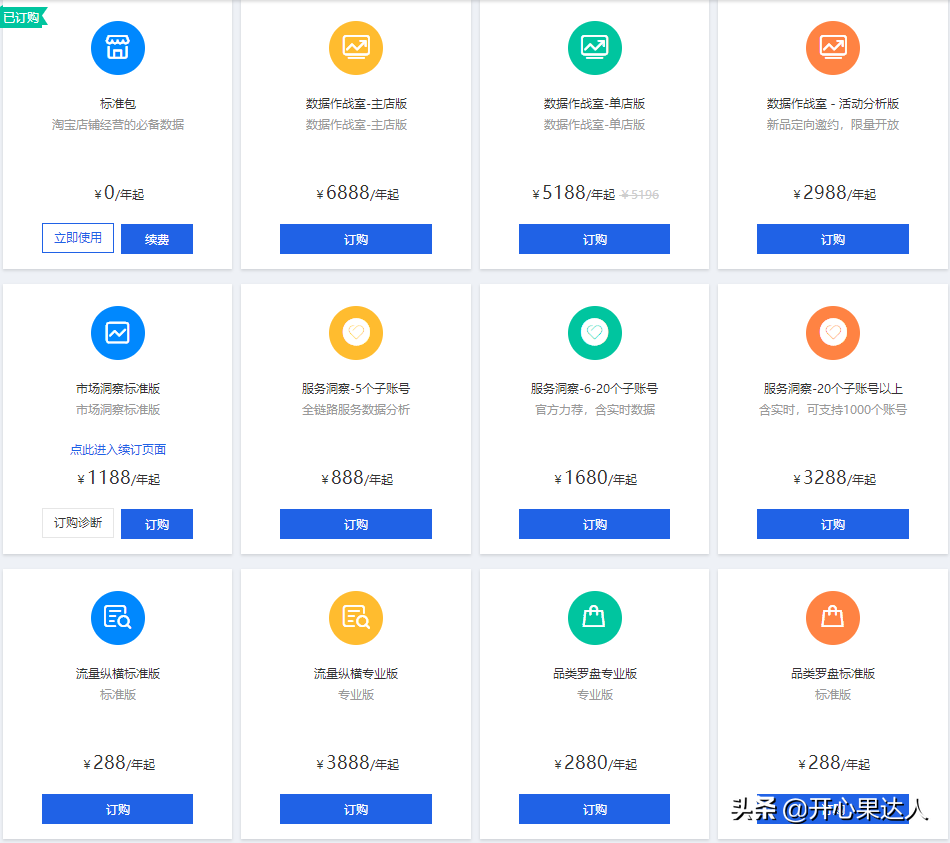
Task: Click 订购诊断 on 市场洞察标准版 card
Action: click(x=78, y=523)
